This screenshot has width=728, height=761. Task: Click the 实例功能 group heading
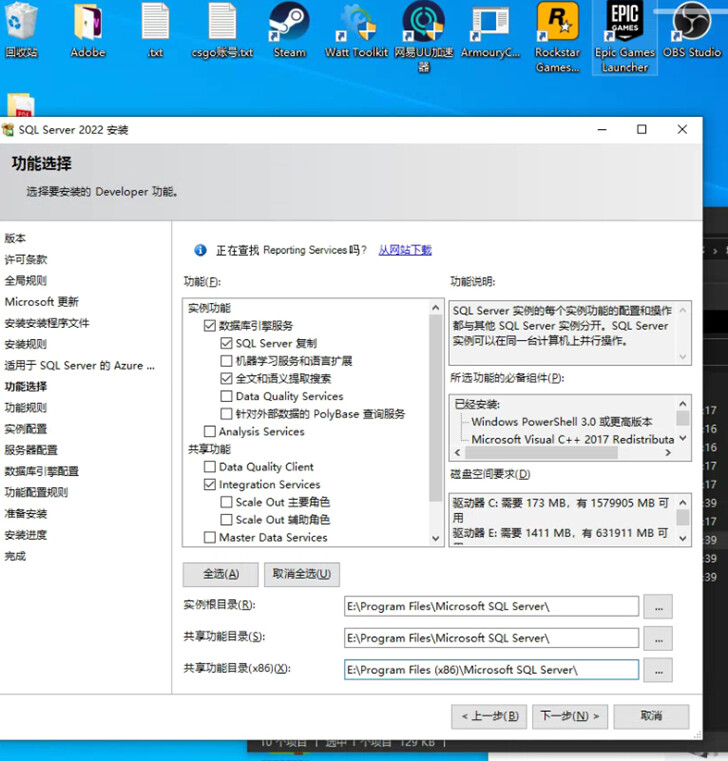[210, 308]
